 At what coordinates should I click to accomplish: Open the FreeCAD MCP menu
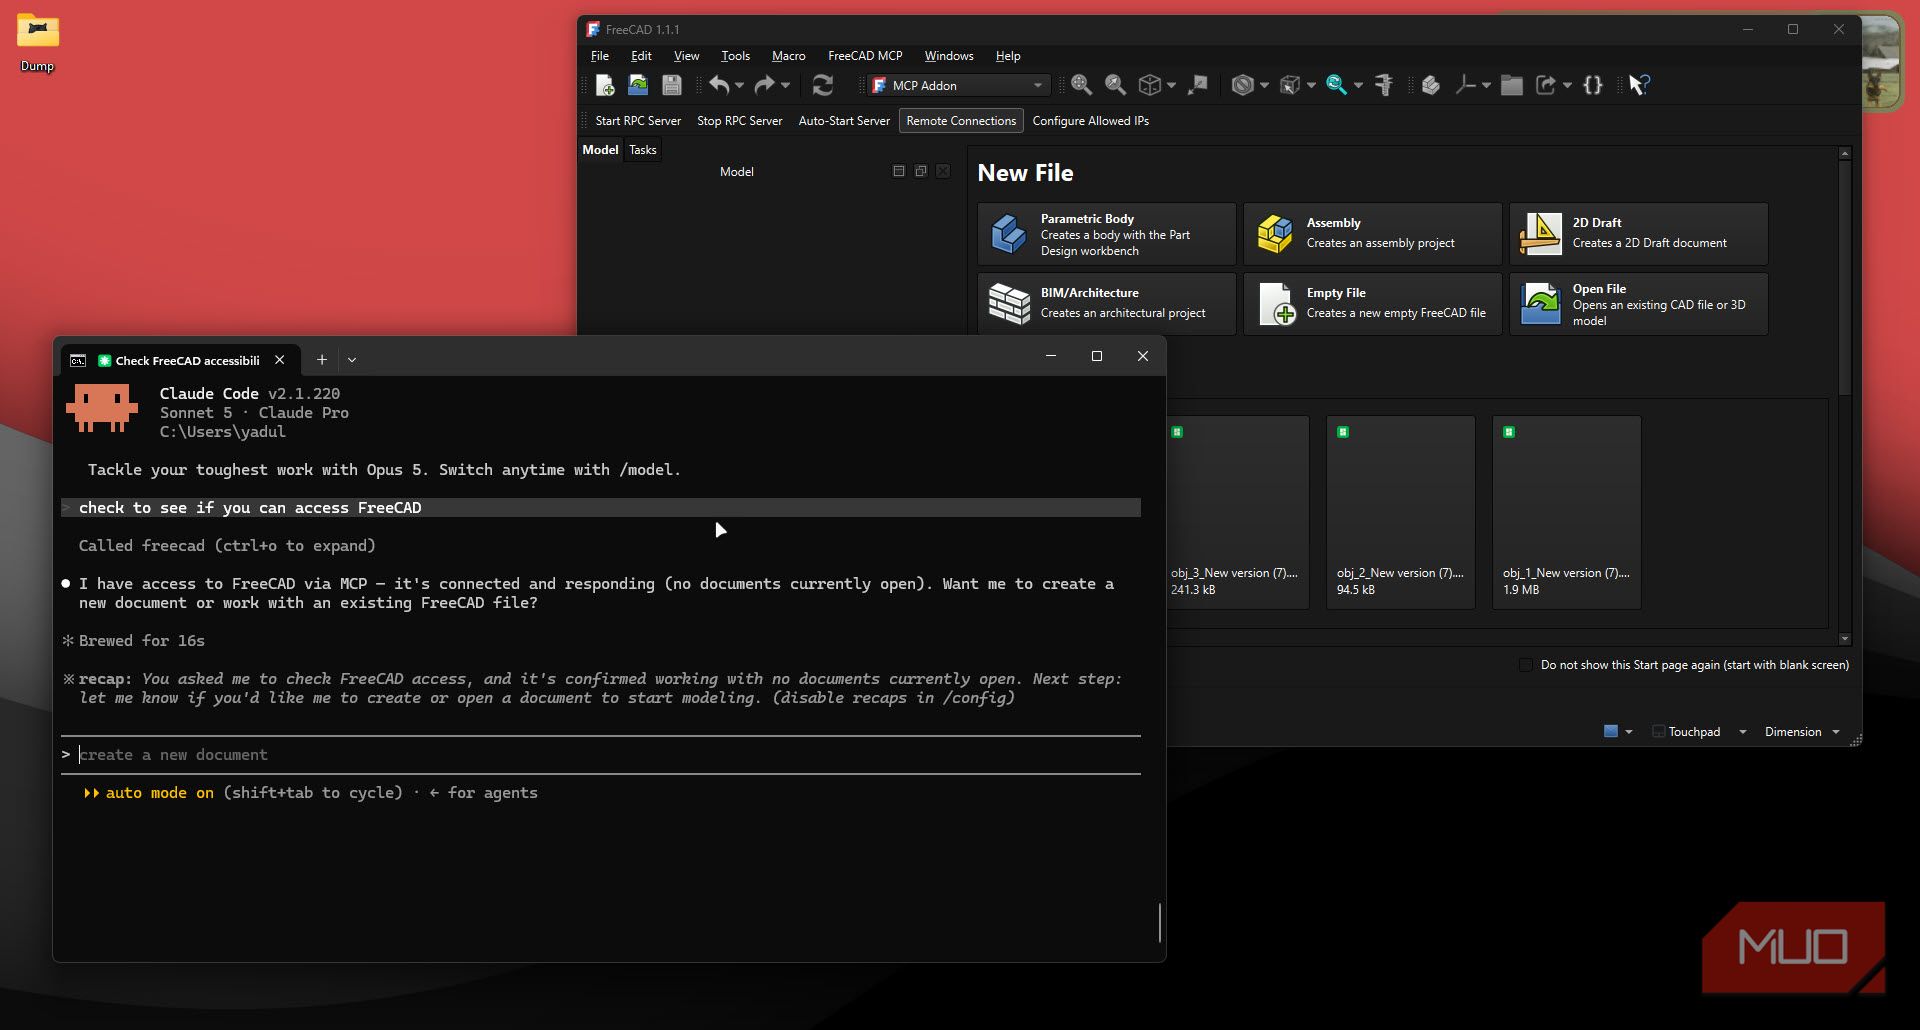(x=865, y=56)
